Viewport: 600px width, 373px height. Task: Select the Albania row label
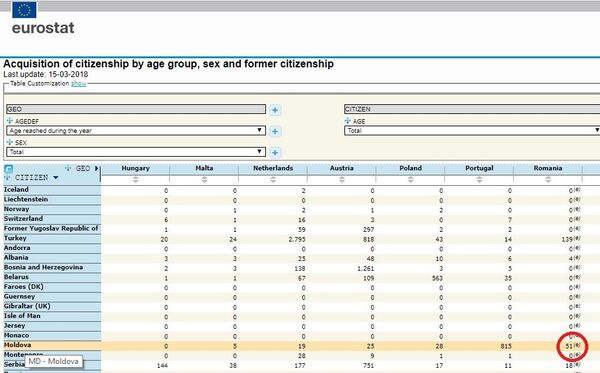(x=16, y=257)
